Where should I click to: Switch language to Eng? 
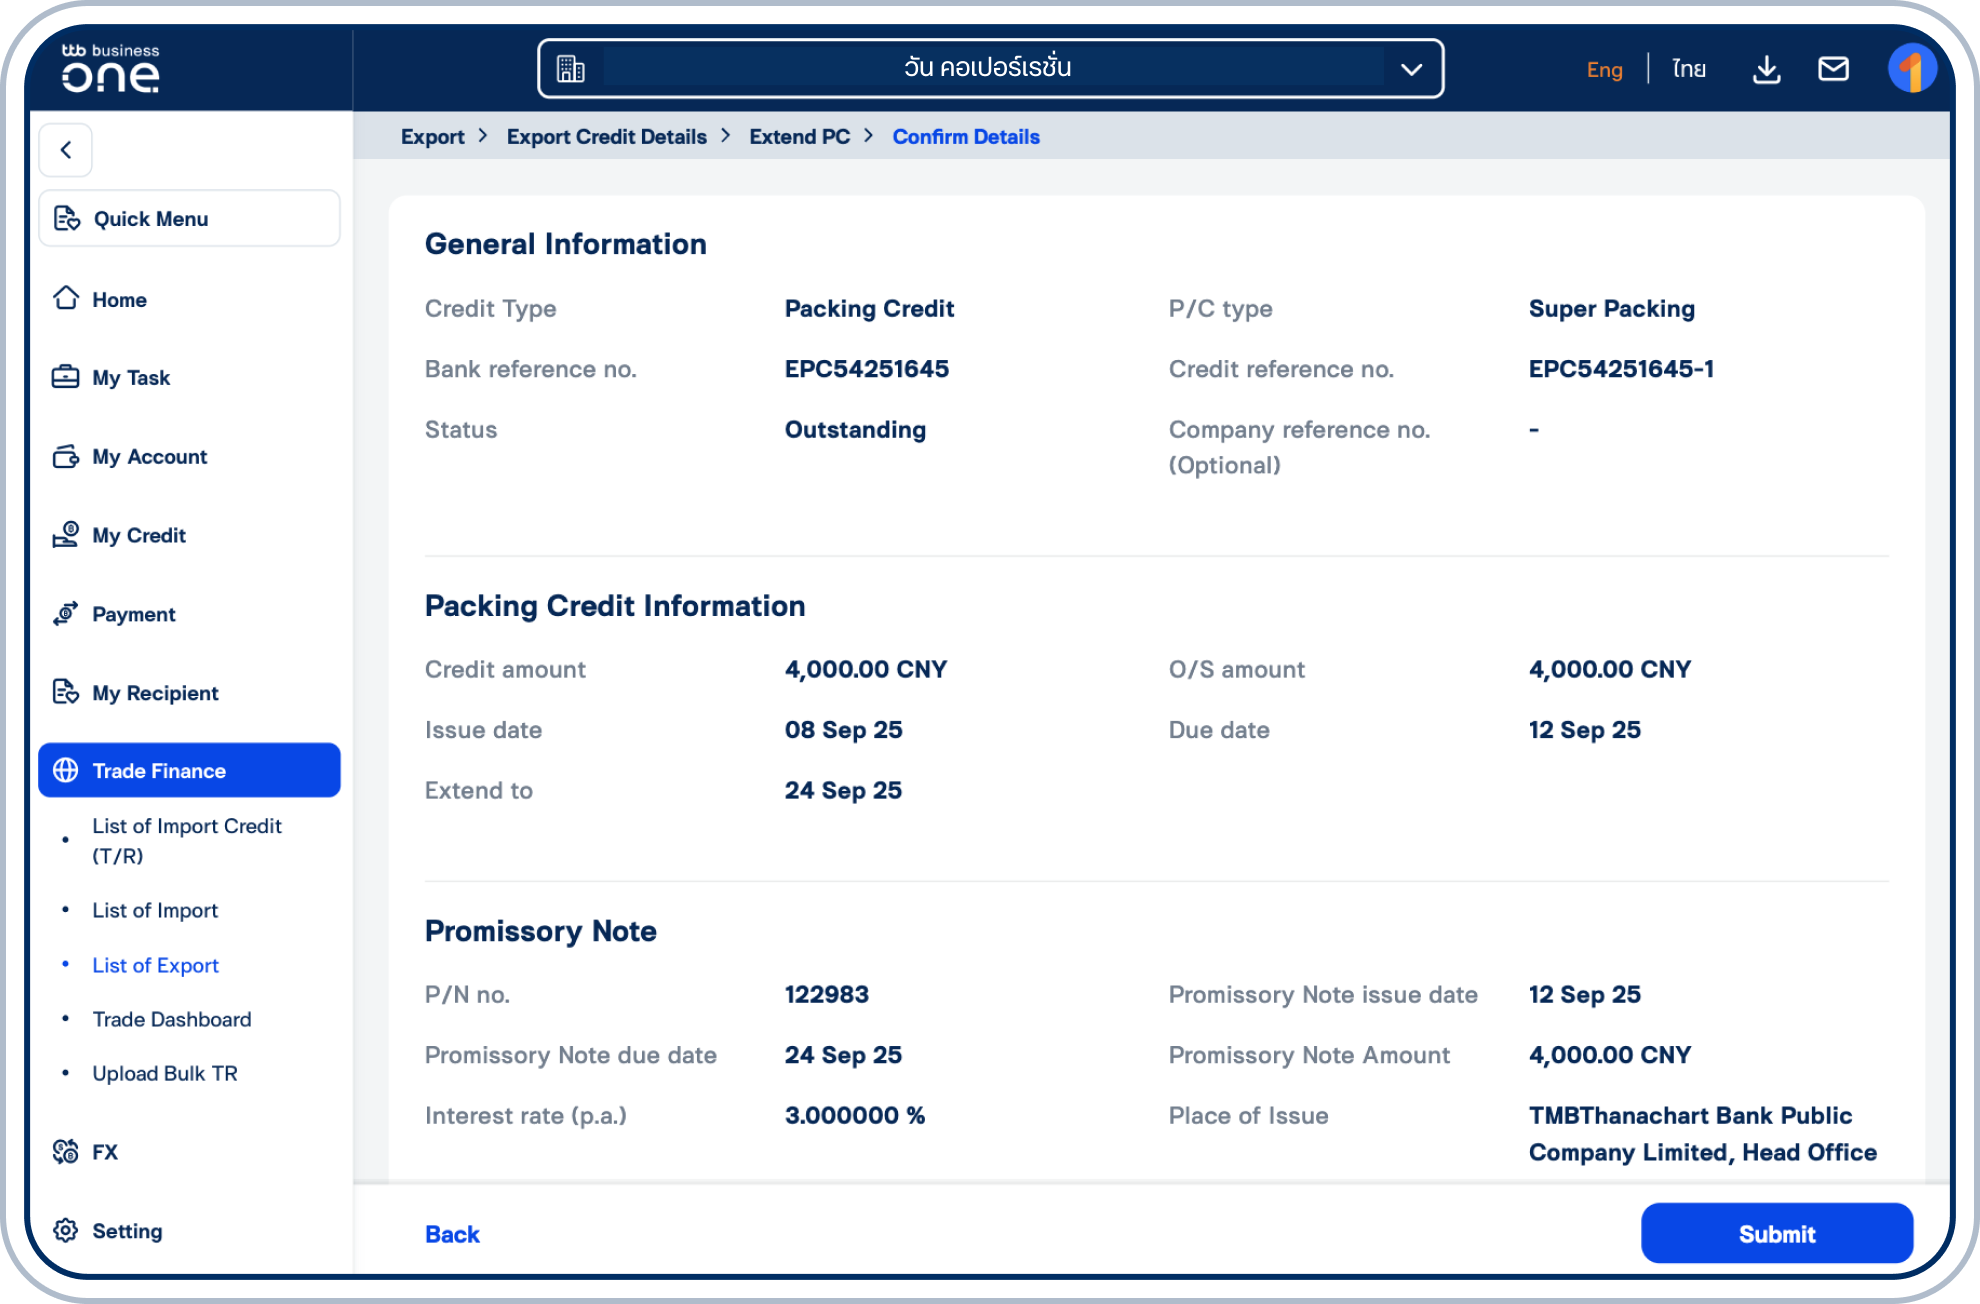(1604, 69)
